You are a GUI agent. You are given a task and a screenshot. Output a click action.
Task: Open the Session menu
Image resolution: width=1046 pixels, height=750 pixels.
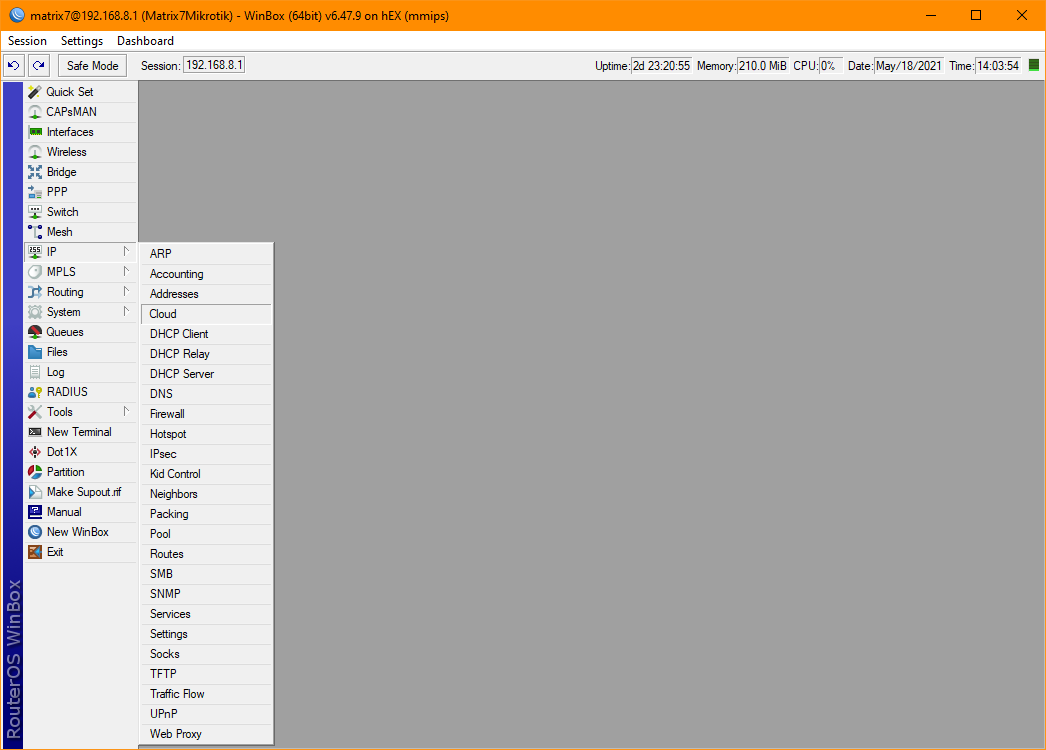point(27,41)
